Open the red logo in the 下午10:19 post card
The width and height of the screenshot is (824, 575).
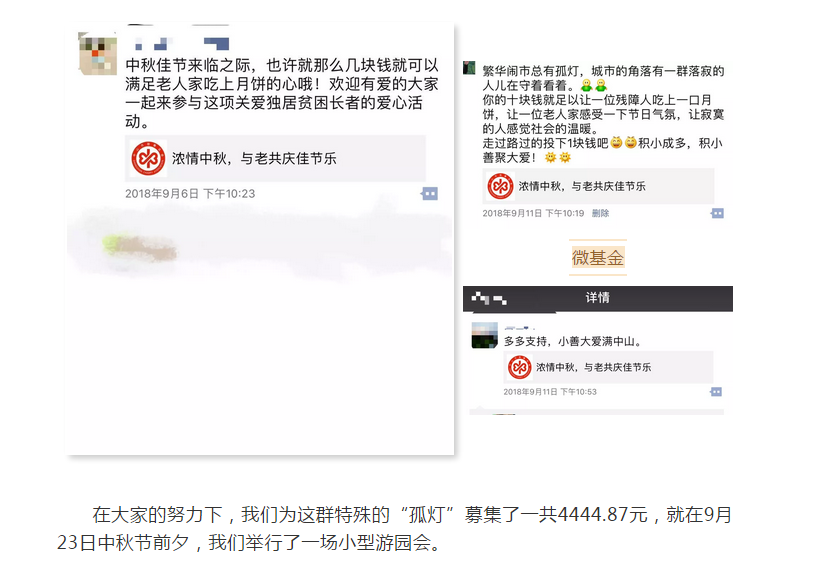(x=500, y=186)
